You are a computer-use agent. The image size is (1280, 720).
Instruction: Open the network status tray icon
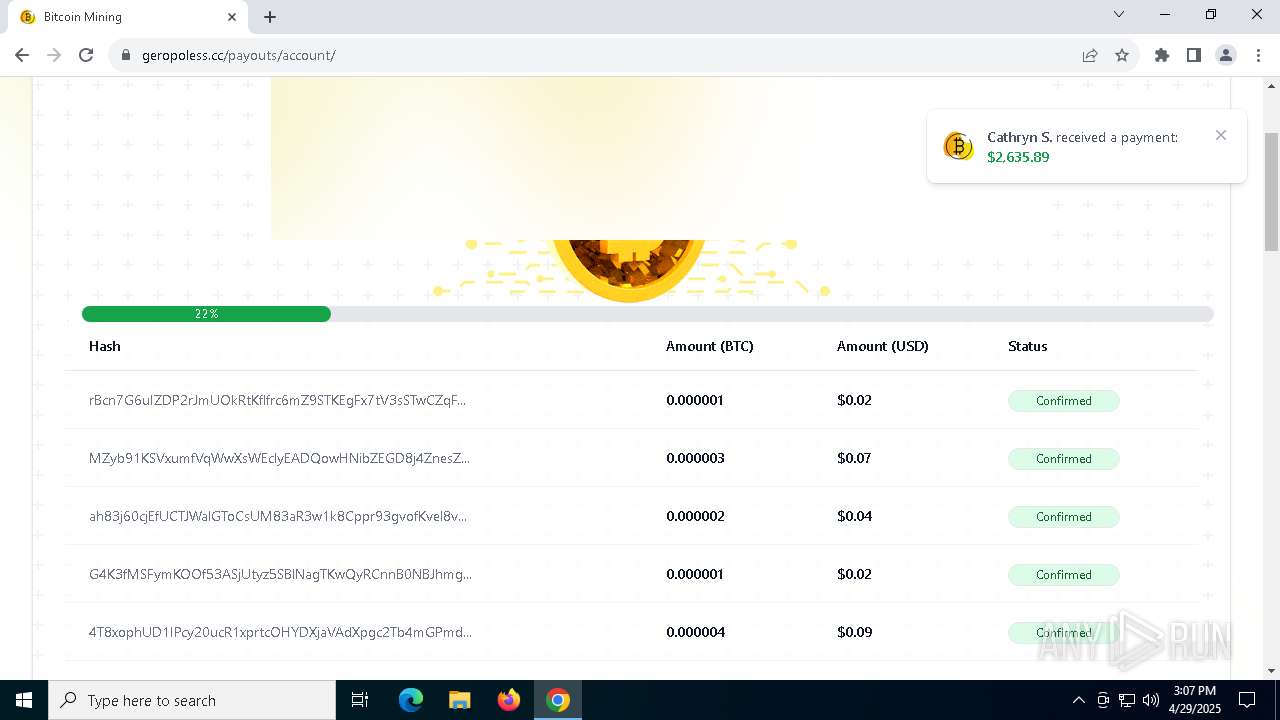(x=1127, y=700)
